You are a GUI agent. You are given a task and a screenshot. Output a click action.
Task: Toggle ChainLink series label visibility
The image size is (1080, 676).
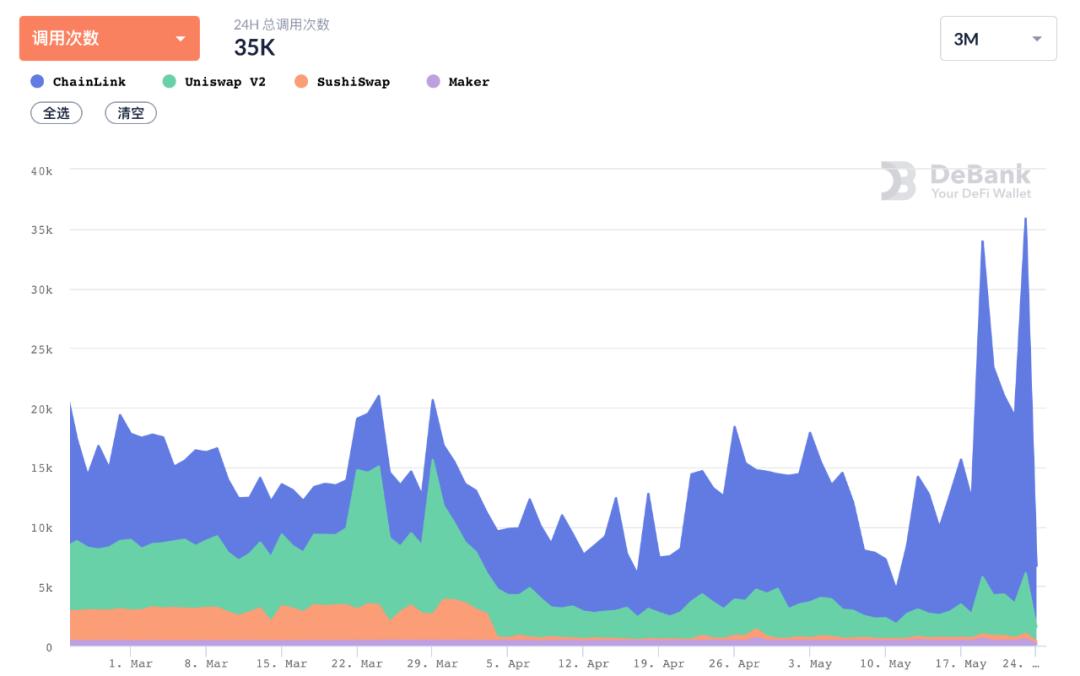click(x=89, y=82)
